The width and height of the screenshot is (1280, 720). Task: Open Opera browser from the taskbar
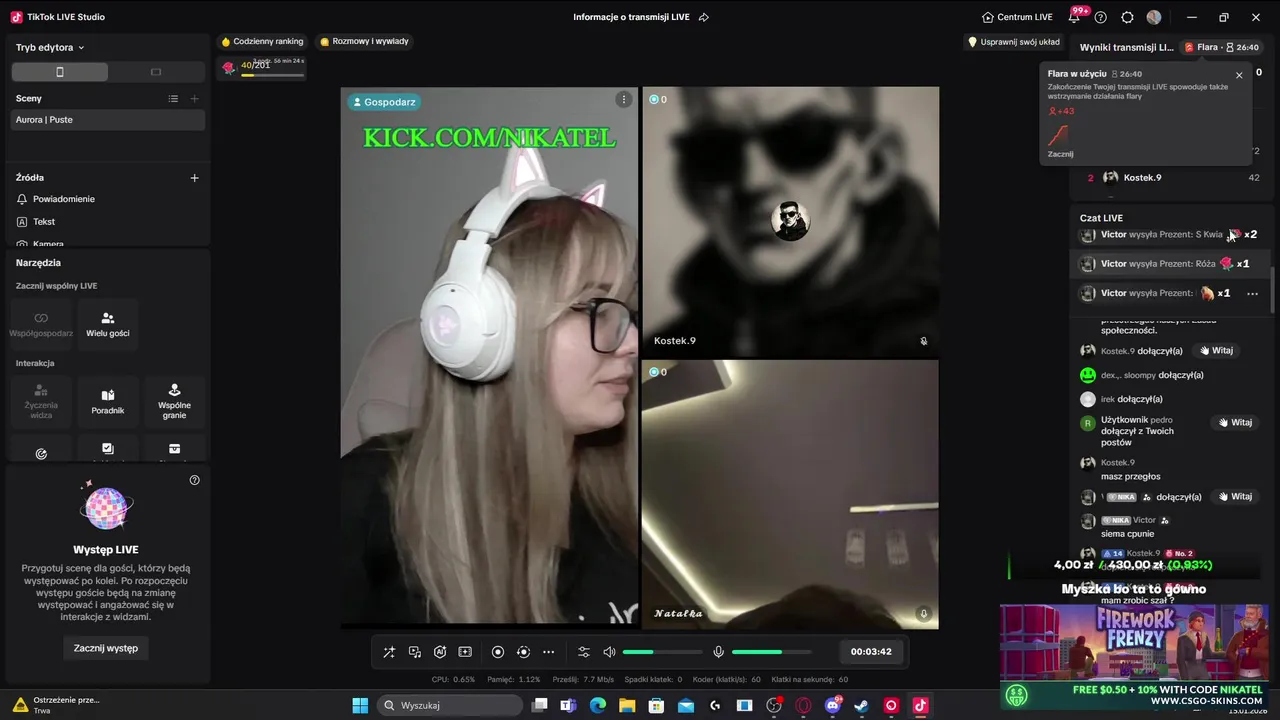pos(803,706)
